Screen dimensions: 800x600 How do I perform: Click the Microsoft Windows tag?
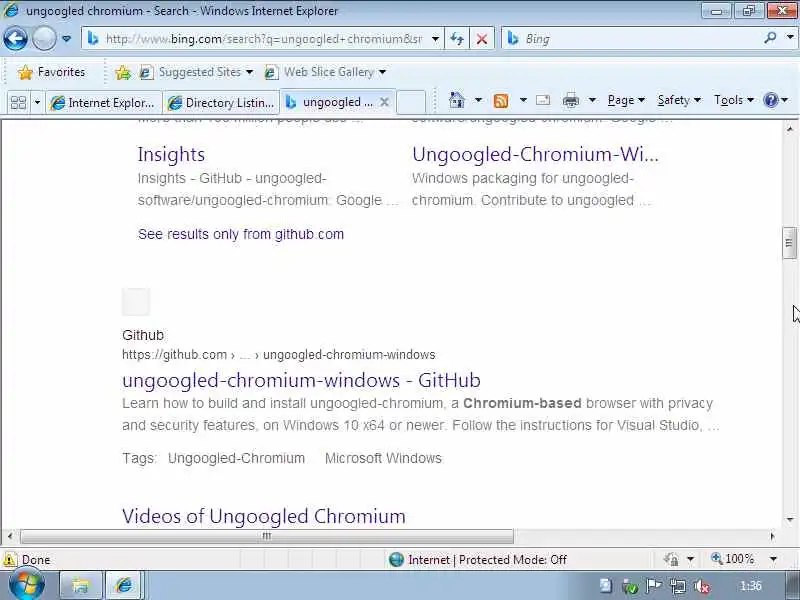point(383,458)
